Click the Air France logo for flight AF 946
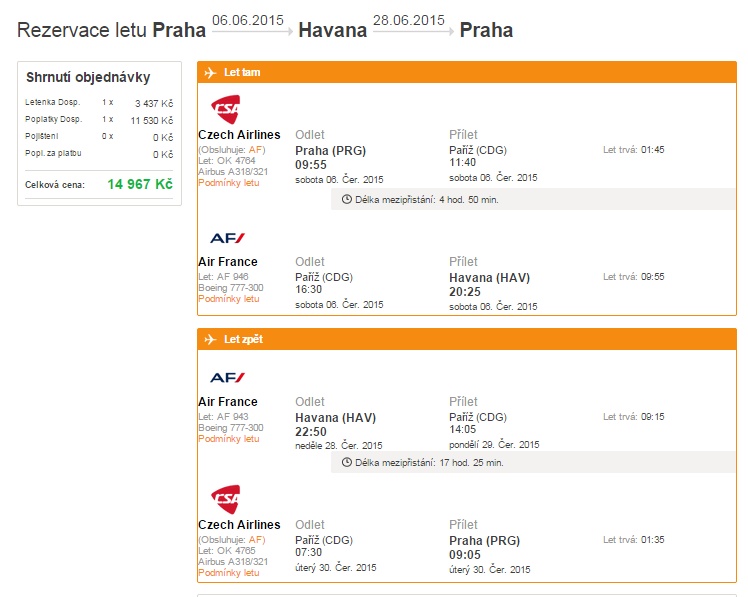This screenshot has width=748, height=597. (x=227, y=238)
